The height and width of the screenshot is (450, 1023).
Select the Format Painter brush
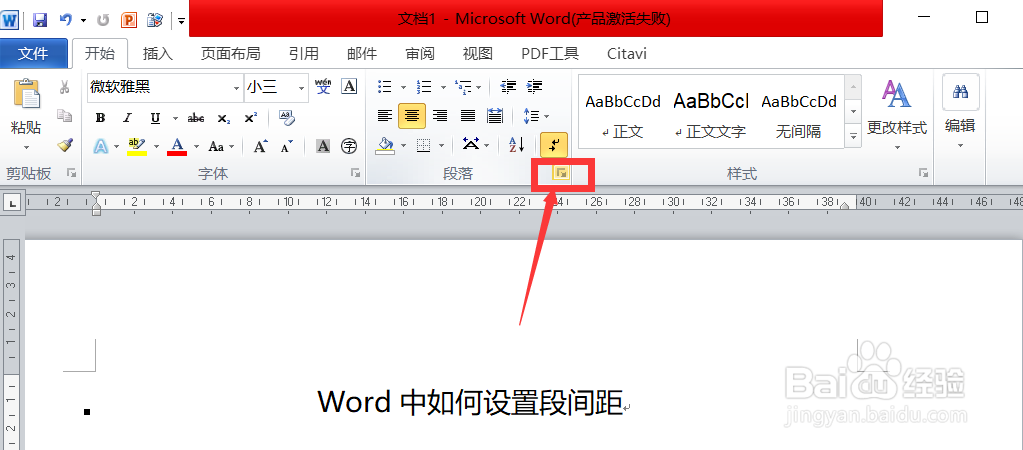65,145
